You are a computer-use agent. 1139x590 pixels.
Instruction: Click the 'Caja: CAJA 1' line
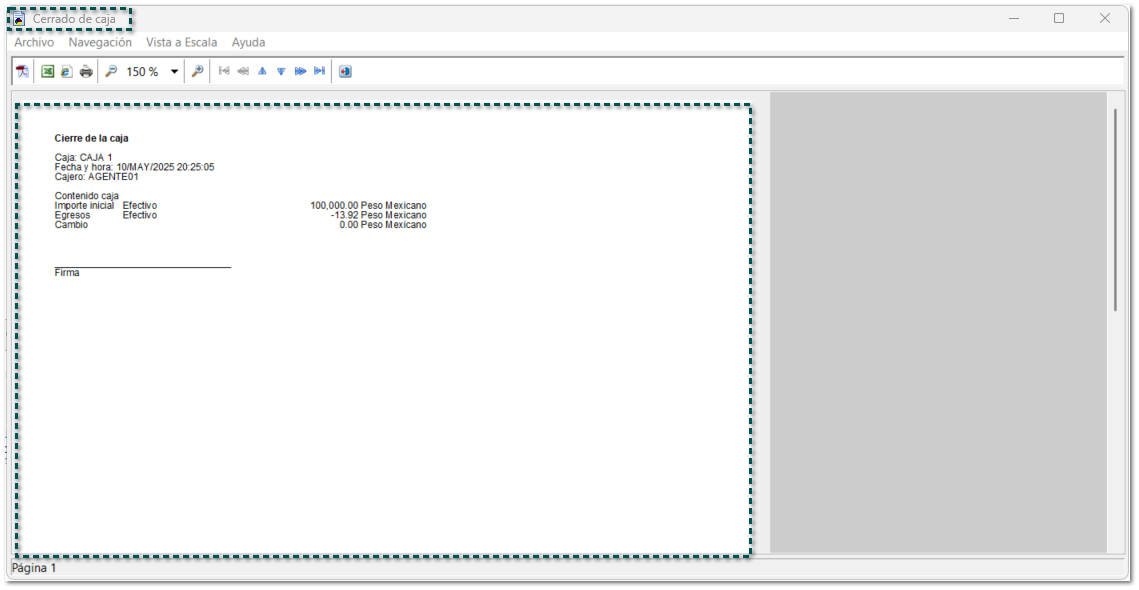click(84, 158)
